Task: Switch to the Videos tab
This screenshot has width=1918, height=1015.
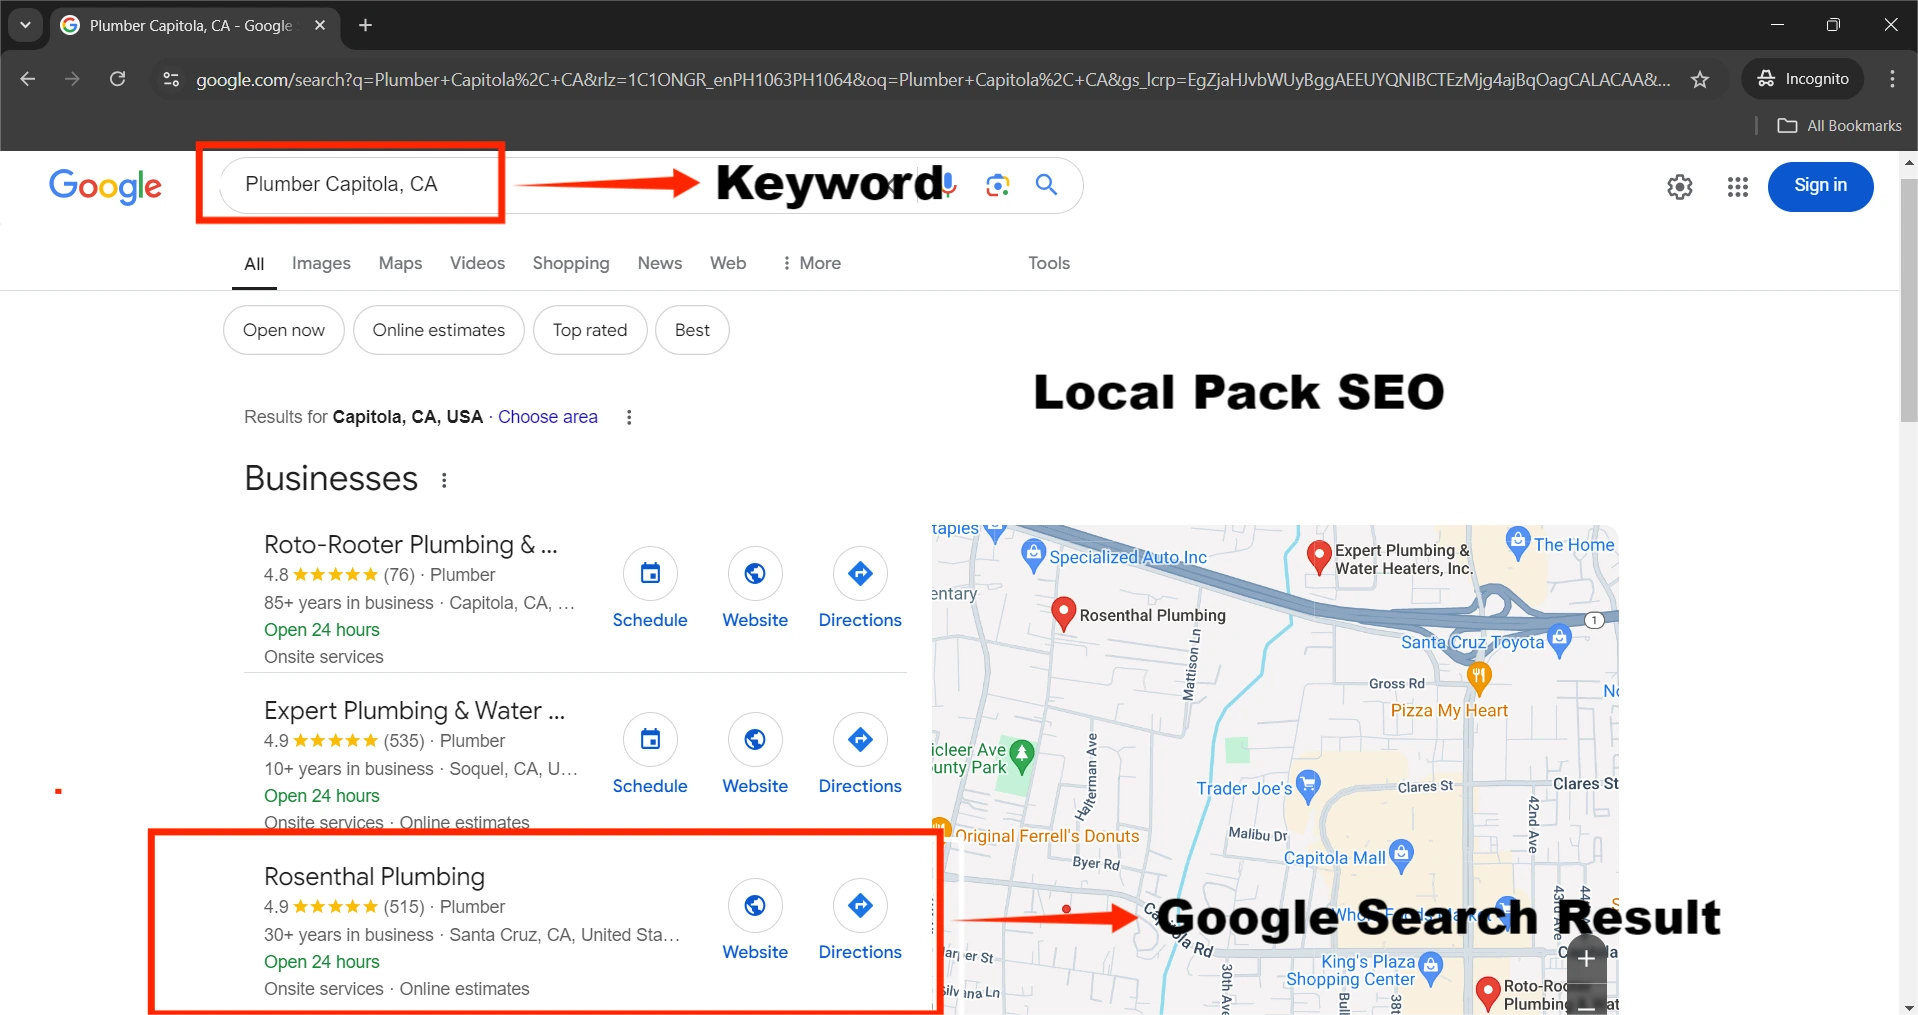Action: click(477, 263)
